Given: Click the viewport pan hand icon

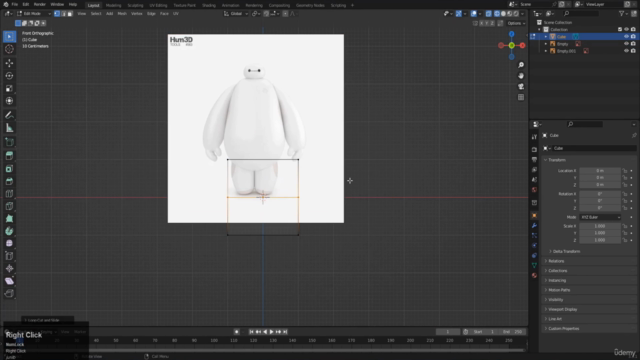Looking at the screenshot, I should click(x=521, y=76).
